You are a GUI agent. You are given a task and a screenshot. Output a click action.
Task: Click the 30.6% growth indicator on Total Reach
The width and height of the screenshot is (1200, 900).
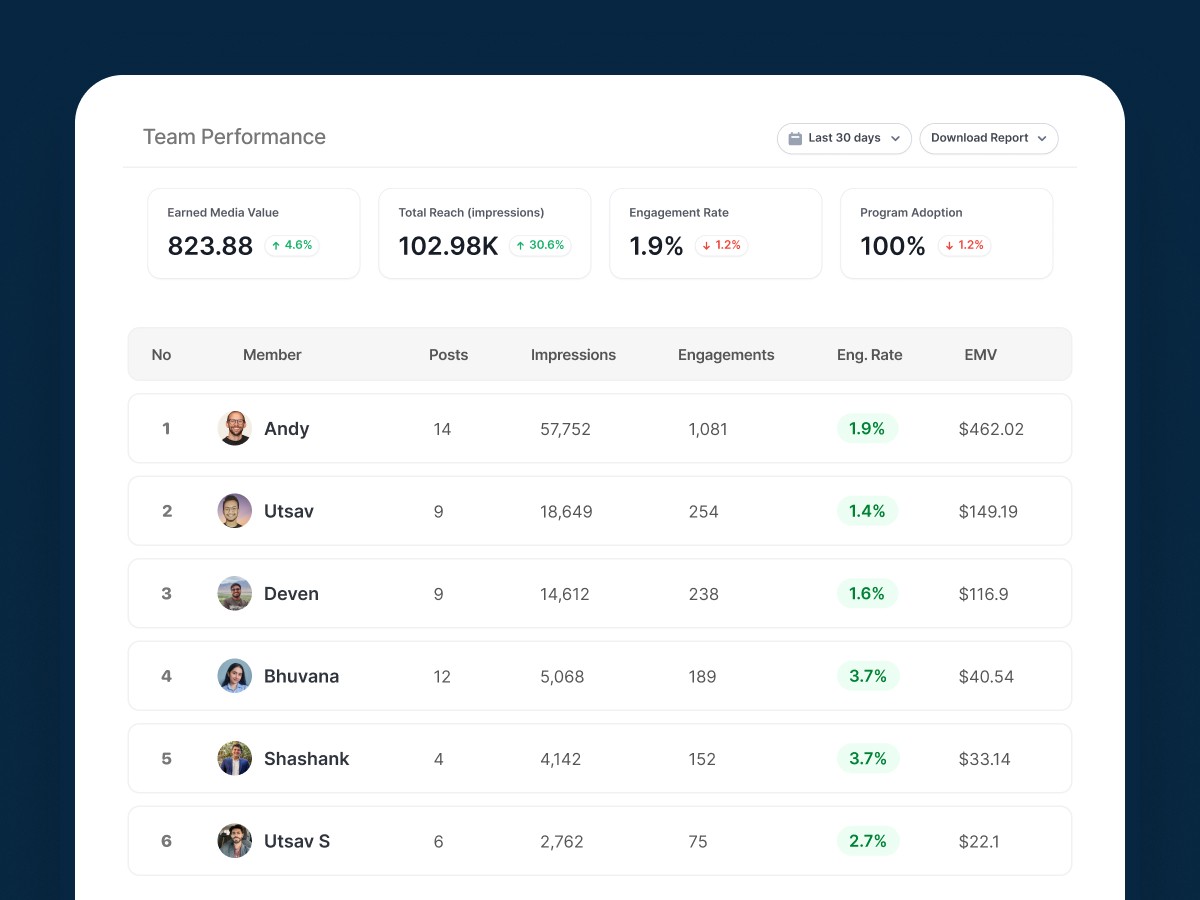tap(540, 244)
